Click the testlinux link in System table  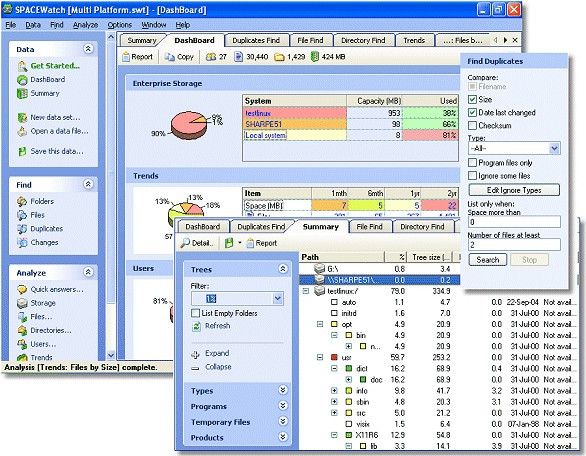pyautogui.click(x=258, y=113)
